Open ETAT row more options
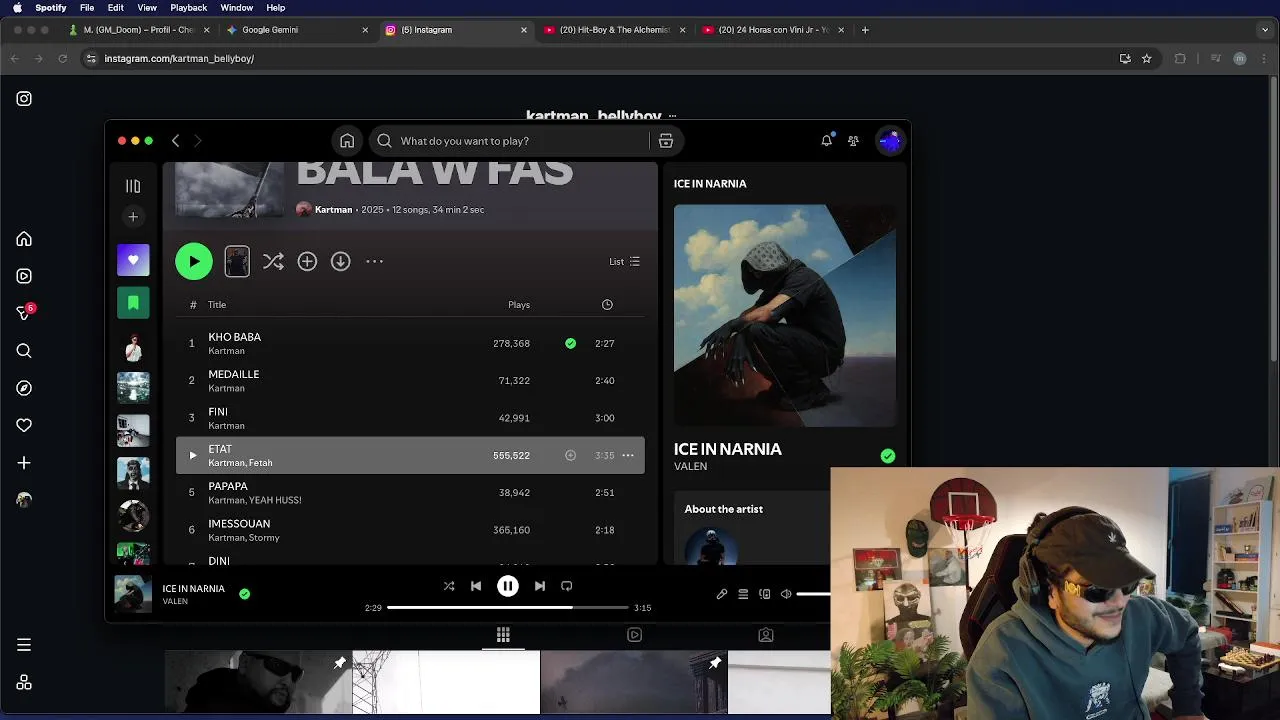Screen dimensions: 1280x720 click(x=628, y=455)
